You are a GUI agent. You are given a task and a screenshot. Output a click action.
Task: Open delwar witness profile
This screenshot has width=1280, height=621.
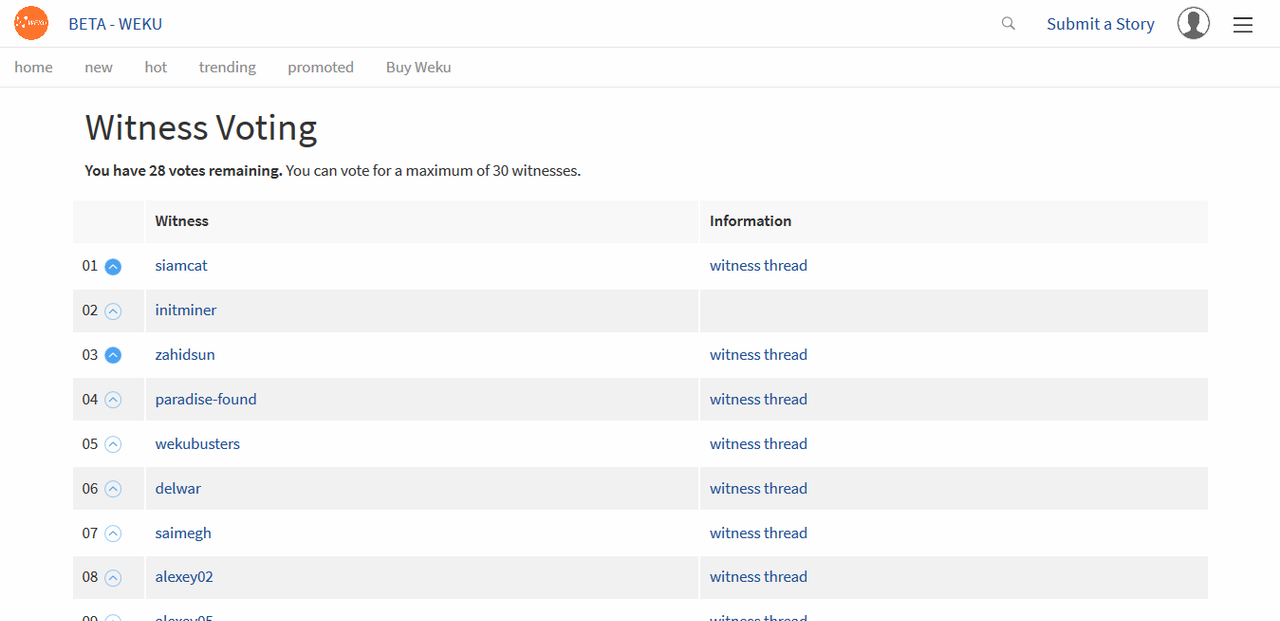click(x=178, y=488)
